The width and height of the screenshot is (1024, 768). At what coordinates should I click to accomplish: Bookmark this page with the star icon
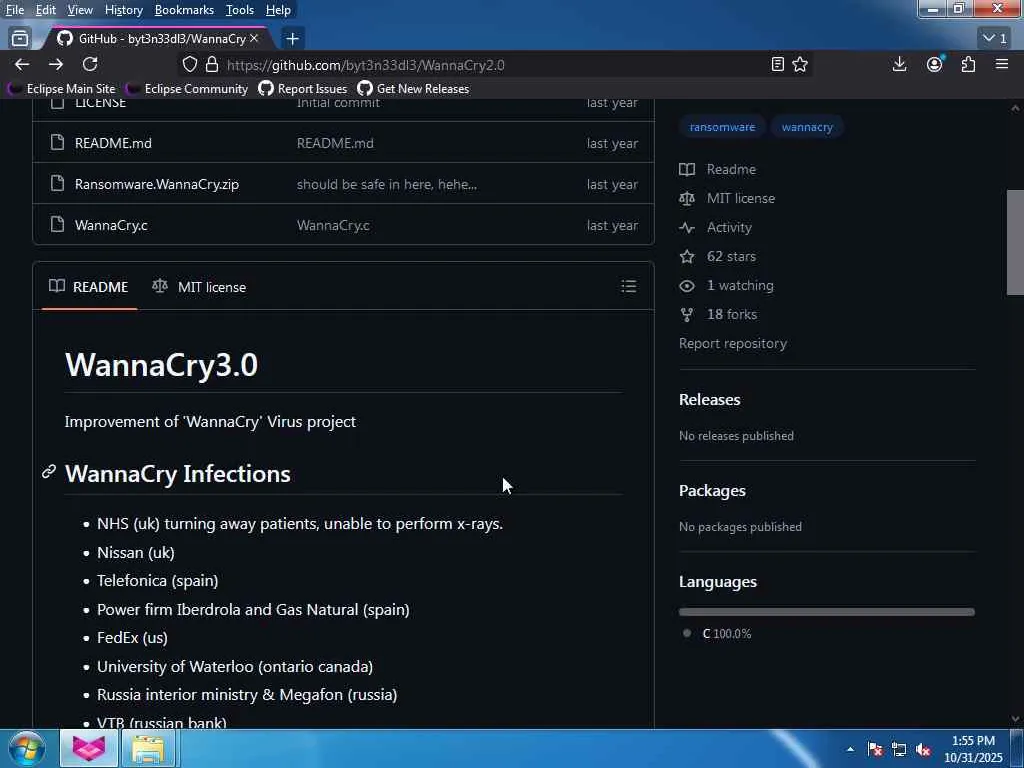pos(800,64)
